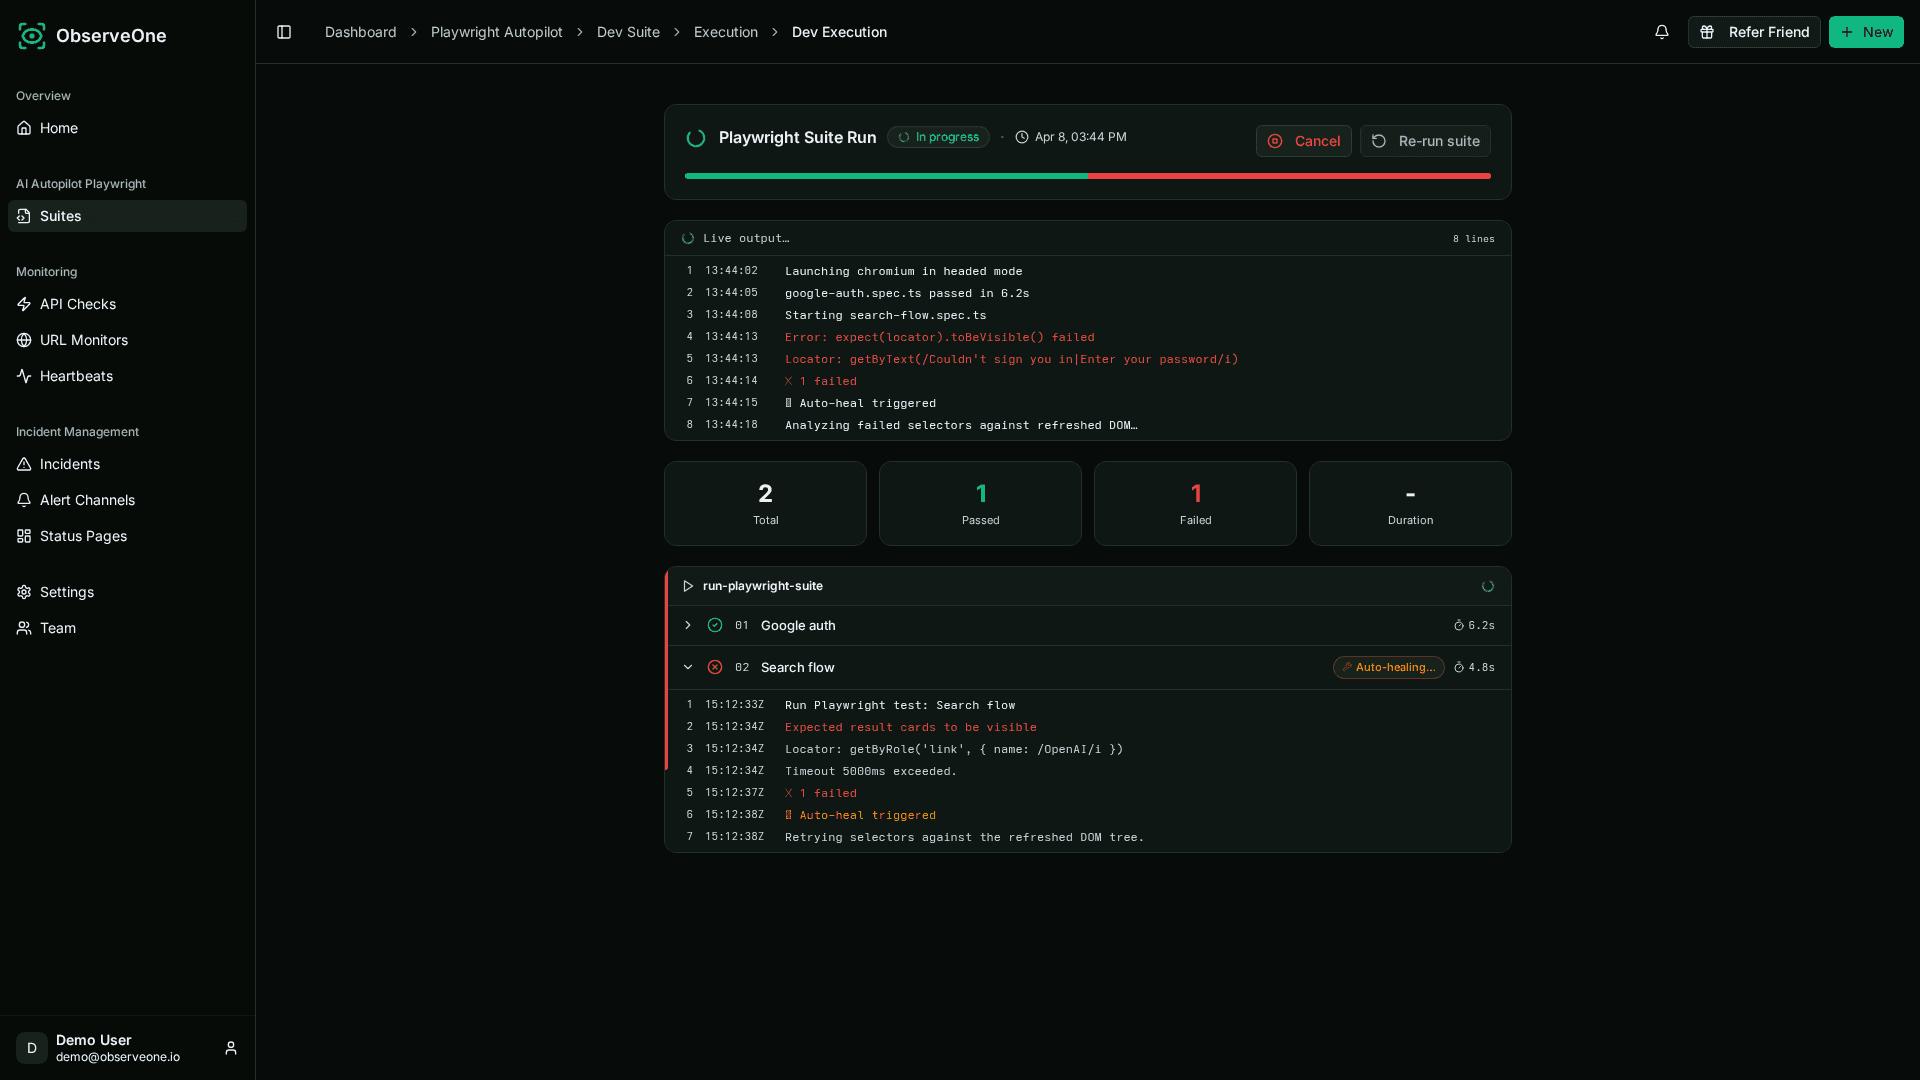Click the Team people icon
Image resolution: width=1920 pixels, height=1080 pixels.
24,628
